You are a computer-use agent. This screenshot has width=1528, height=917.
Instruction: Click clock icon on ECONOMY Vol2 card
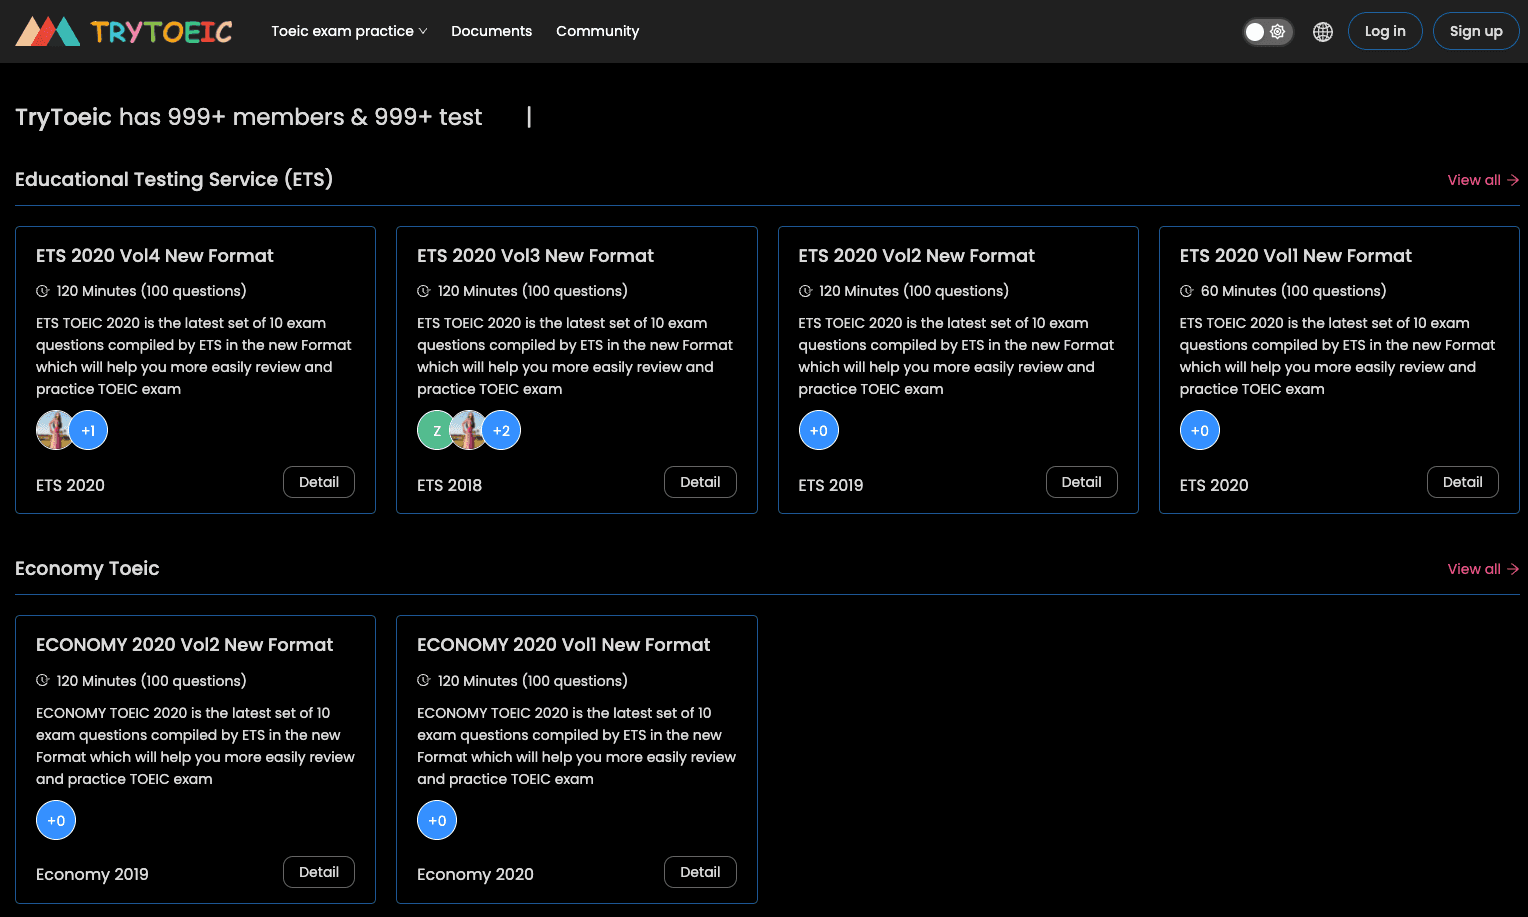[43, 680]
